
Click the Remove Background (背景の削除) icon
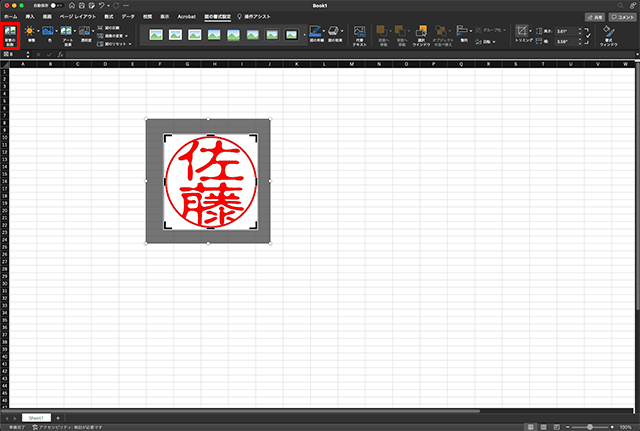[x=10, y=34]
